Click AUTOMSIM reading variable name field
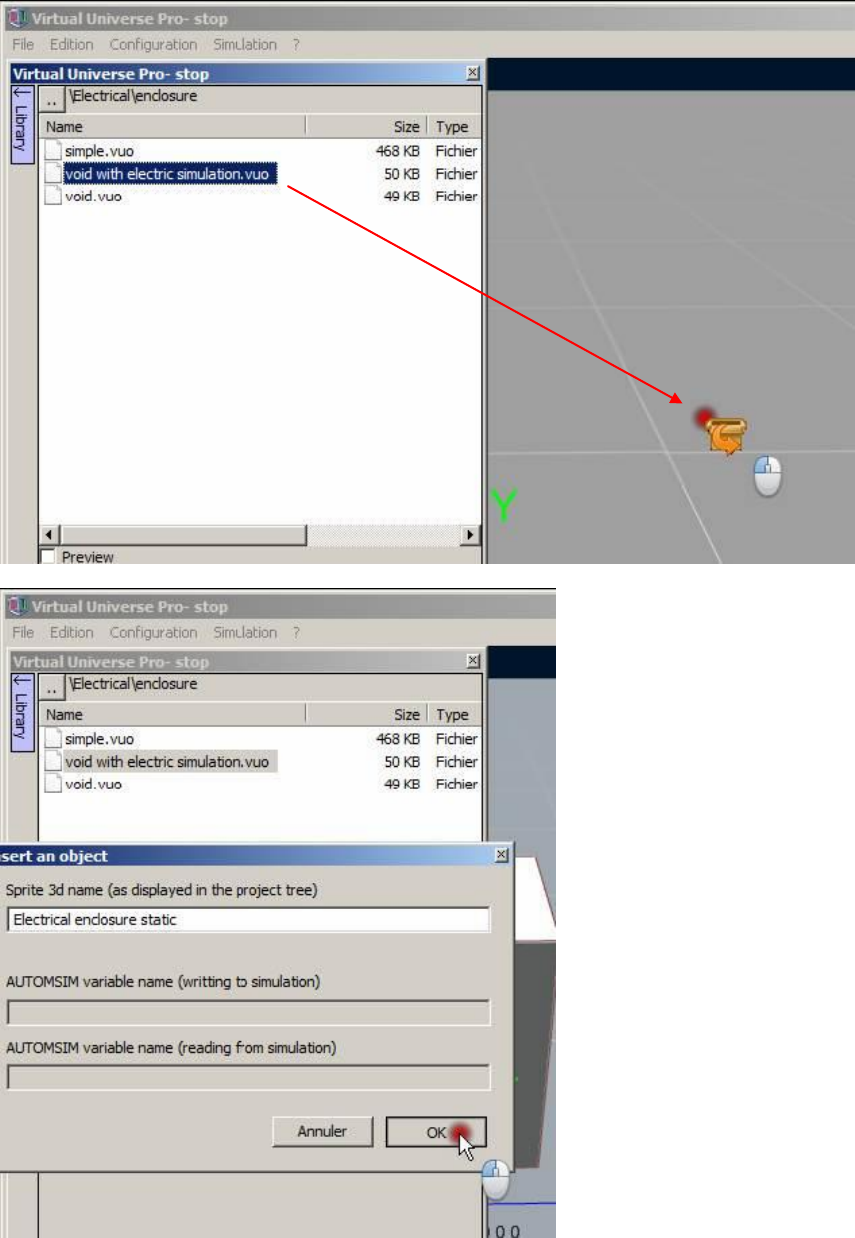The width and height of the screenshot is (855, 1238). [248, 1077]
